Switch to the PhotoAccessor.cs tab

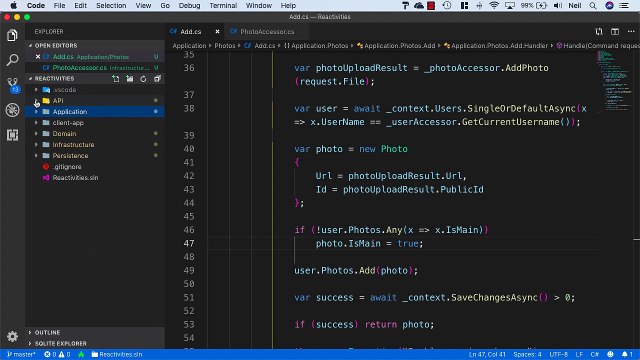point(266,31)
